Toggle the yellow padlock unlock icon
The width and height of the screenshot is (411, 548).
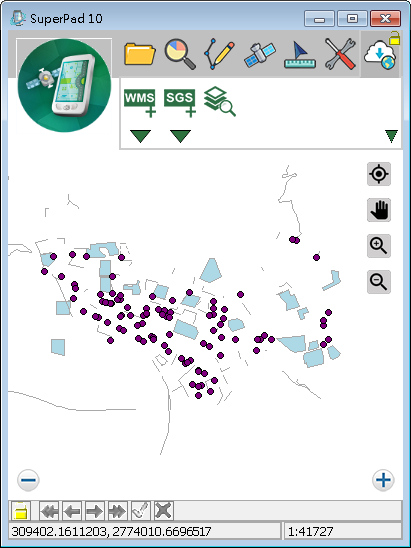point(395,38)
